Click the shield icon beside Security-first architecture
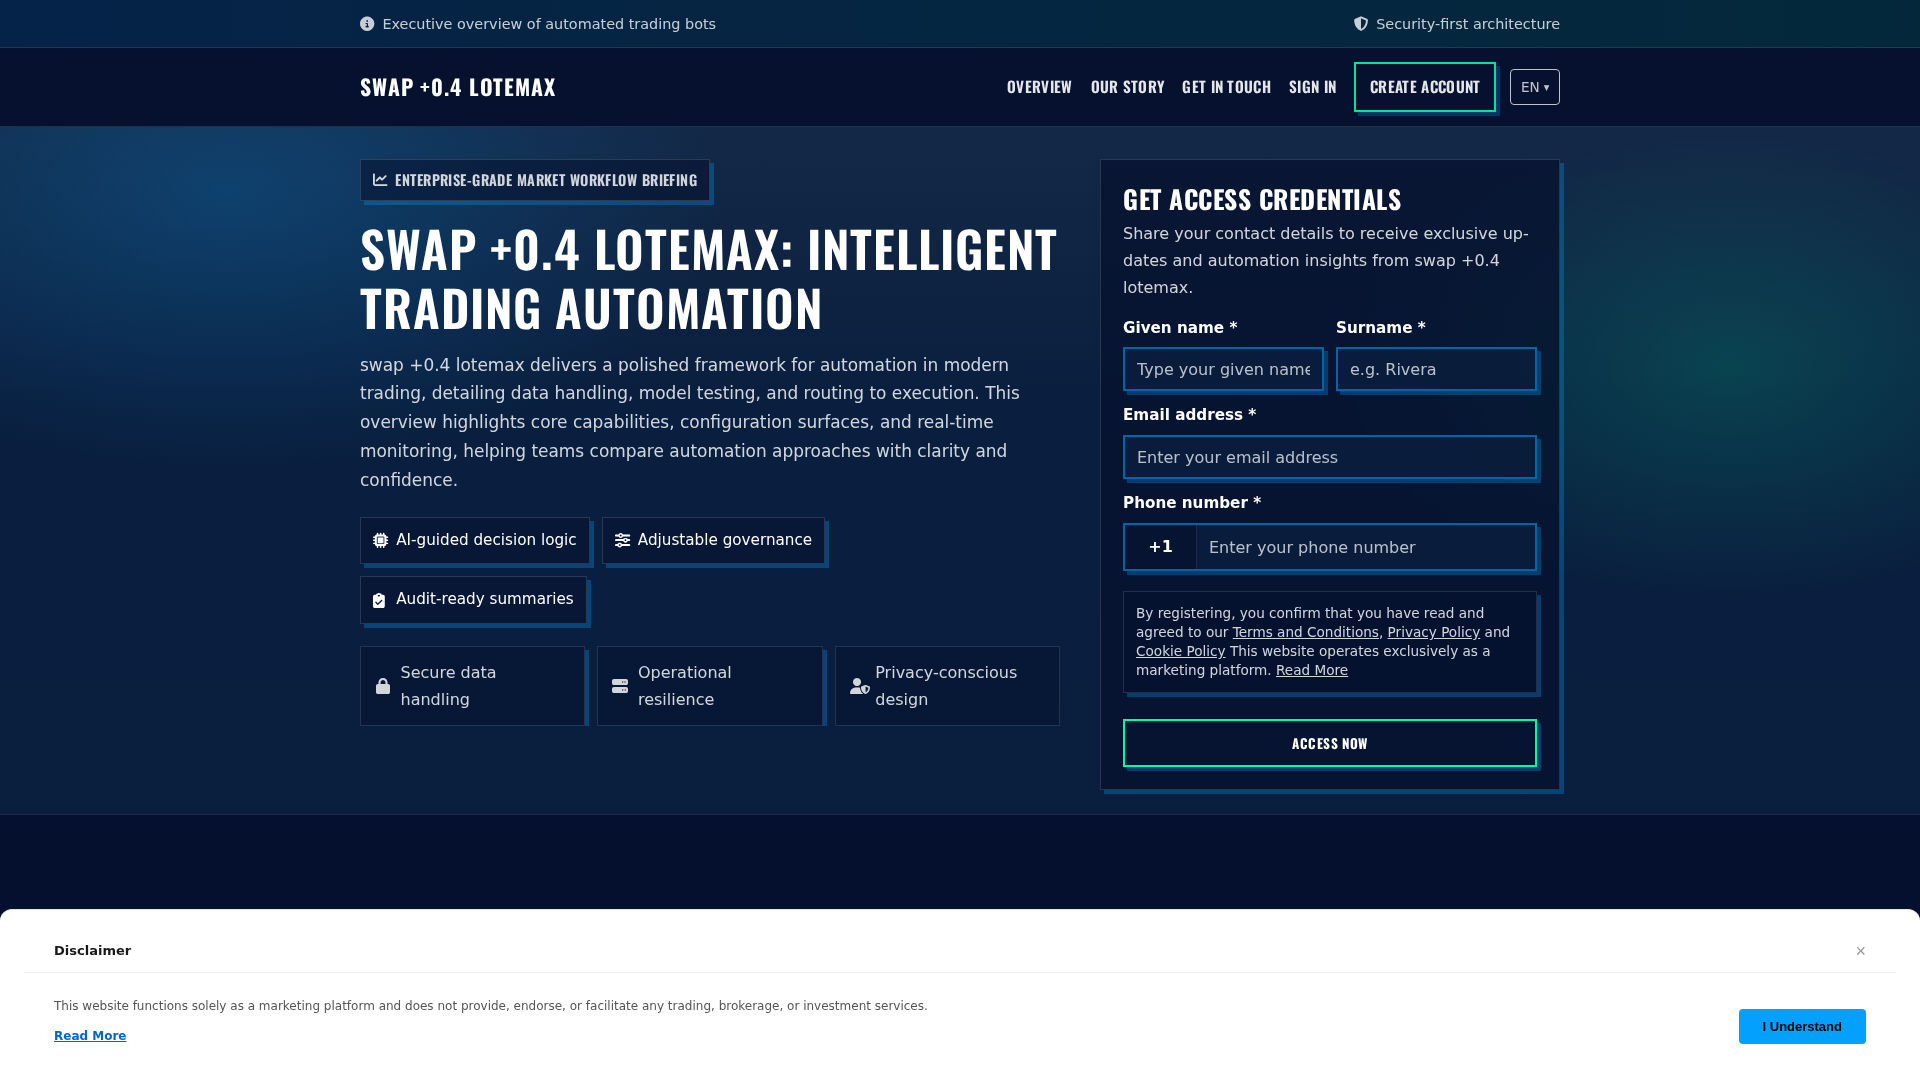Screen dimensions: 1920x1080 pos(1361,24)
